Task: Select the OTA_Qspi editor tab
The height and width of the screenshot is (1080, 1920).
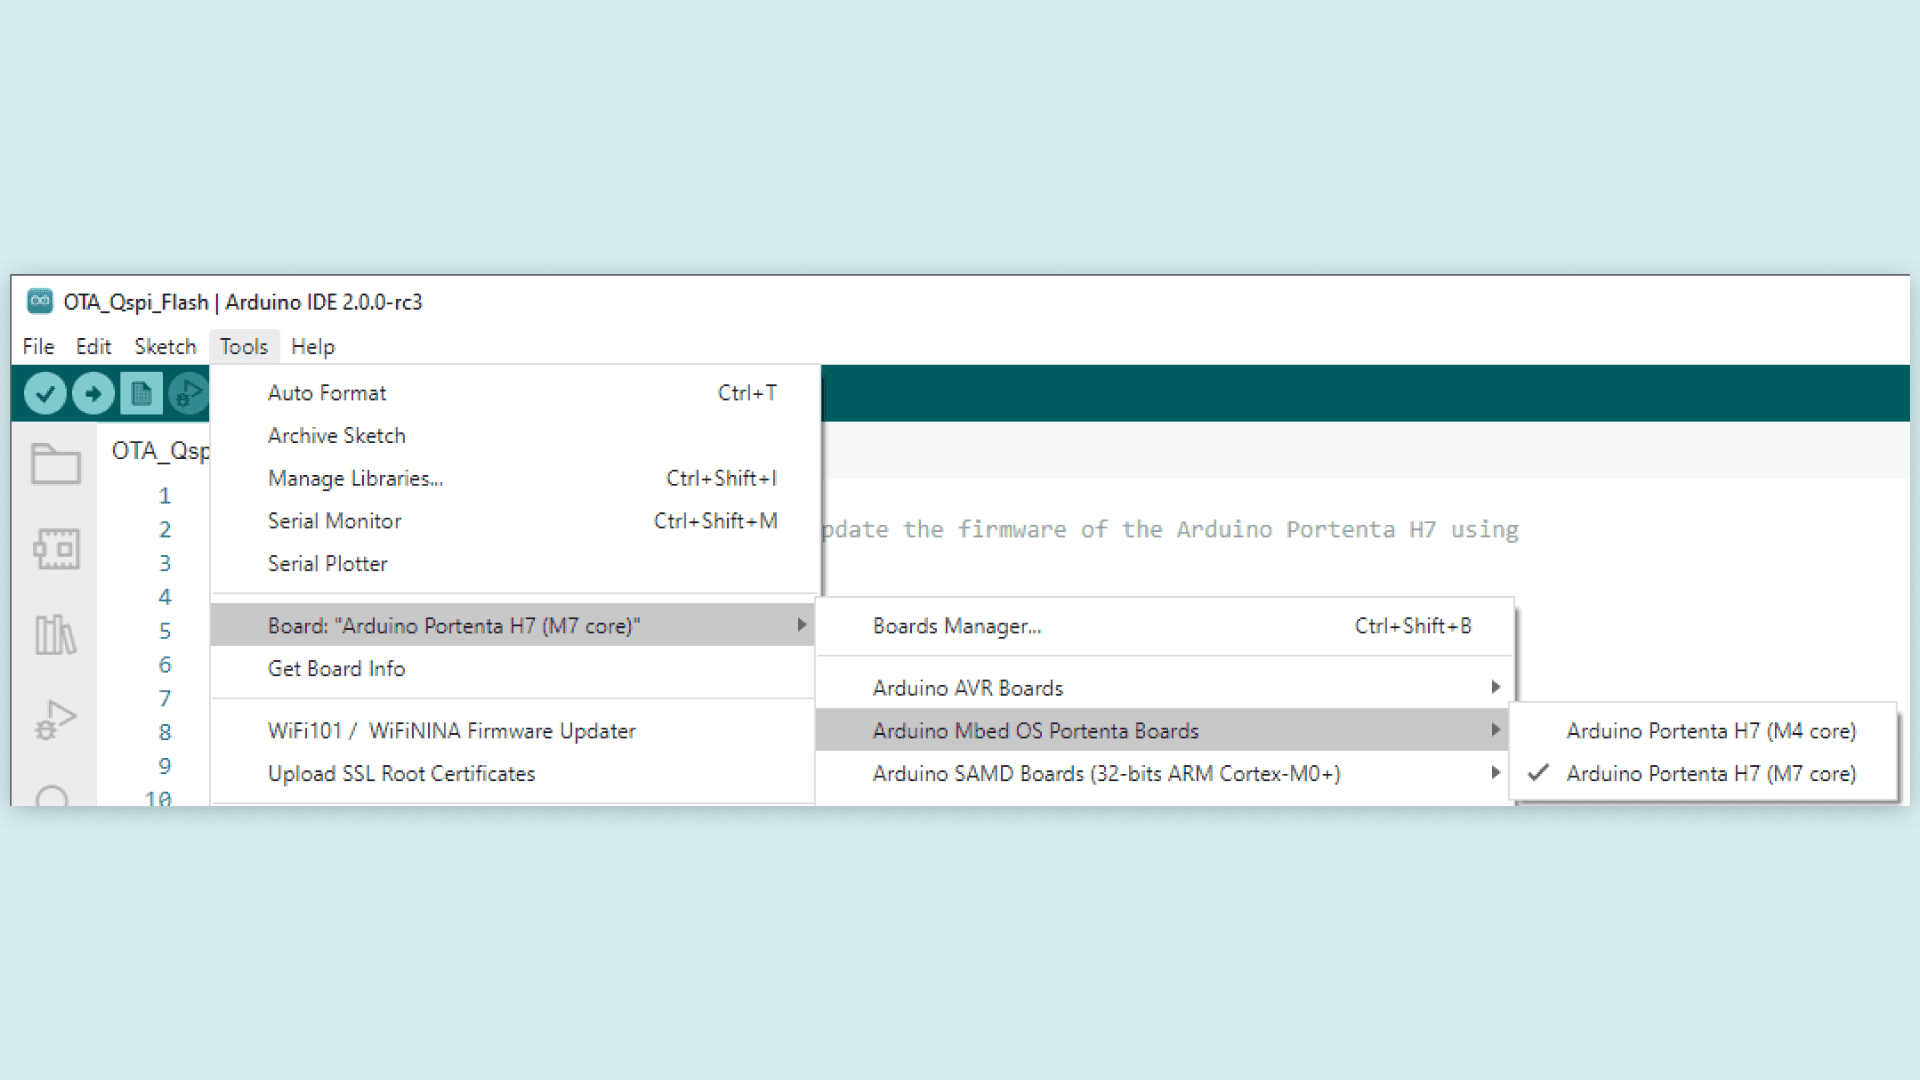Action: [x=160, y=451]
